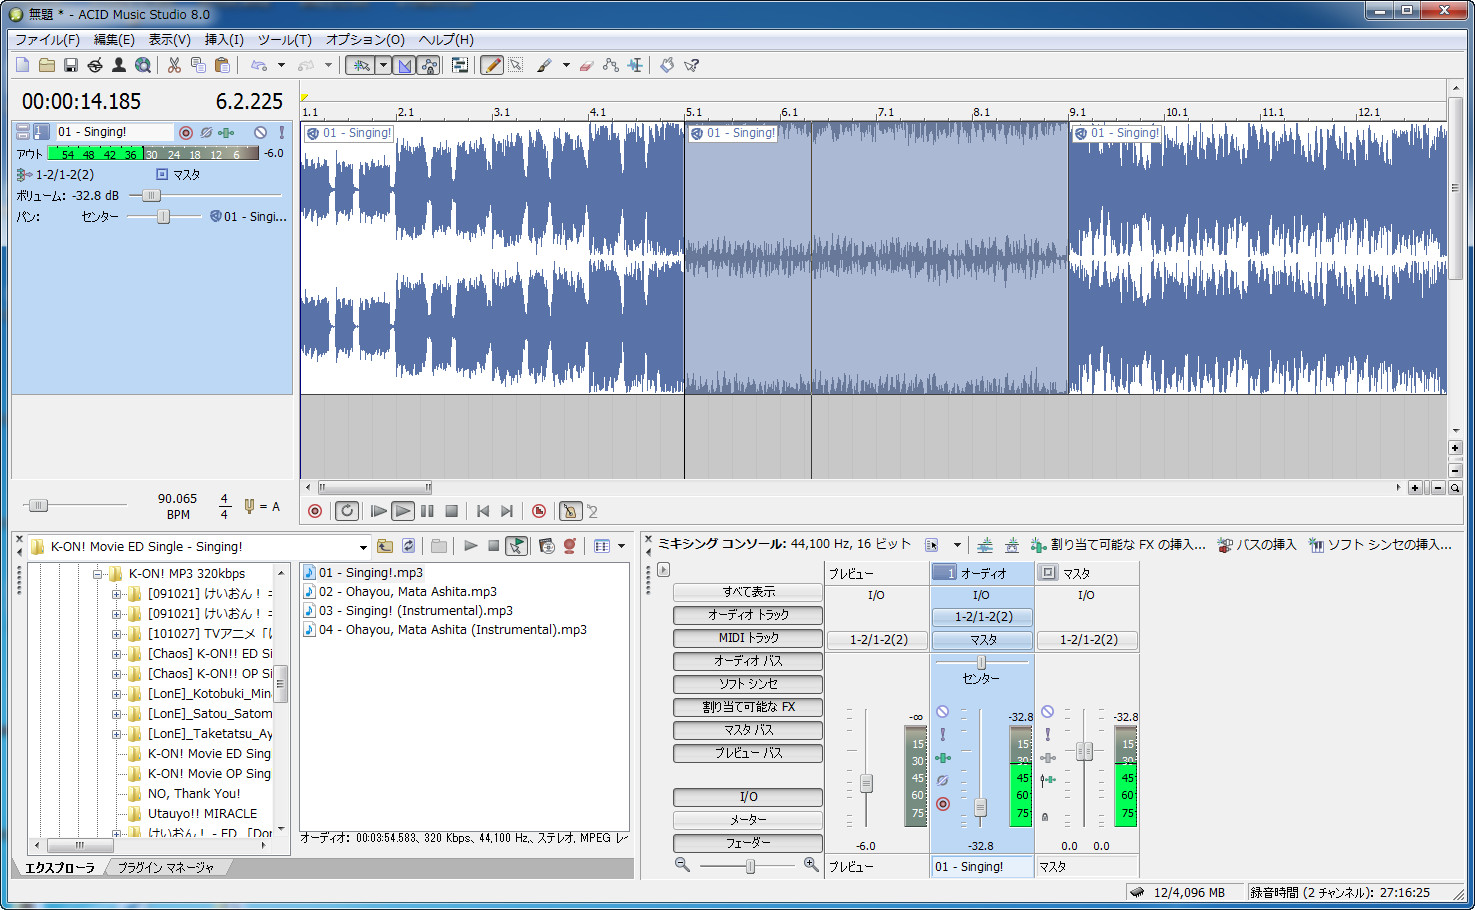
Task: Collapse the K-ON! MP3 320kbps folder
Action: click(x=98, y=574)
